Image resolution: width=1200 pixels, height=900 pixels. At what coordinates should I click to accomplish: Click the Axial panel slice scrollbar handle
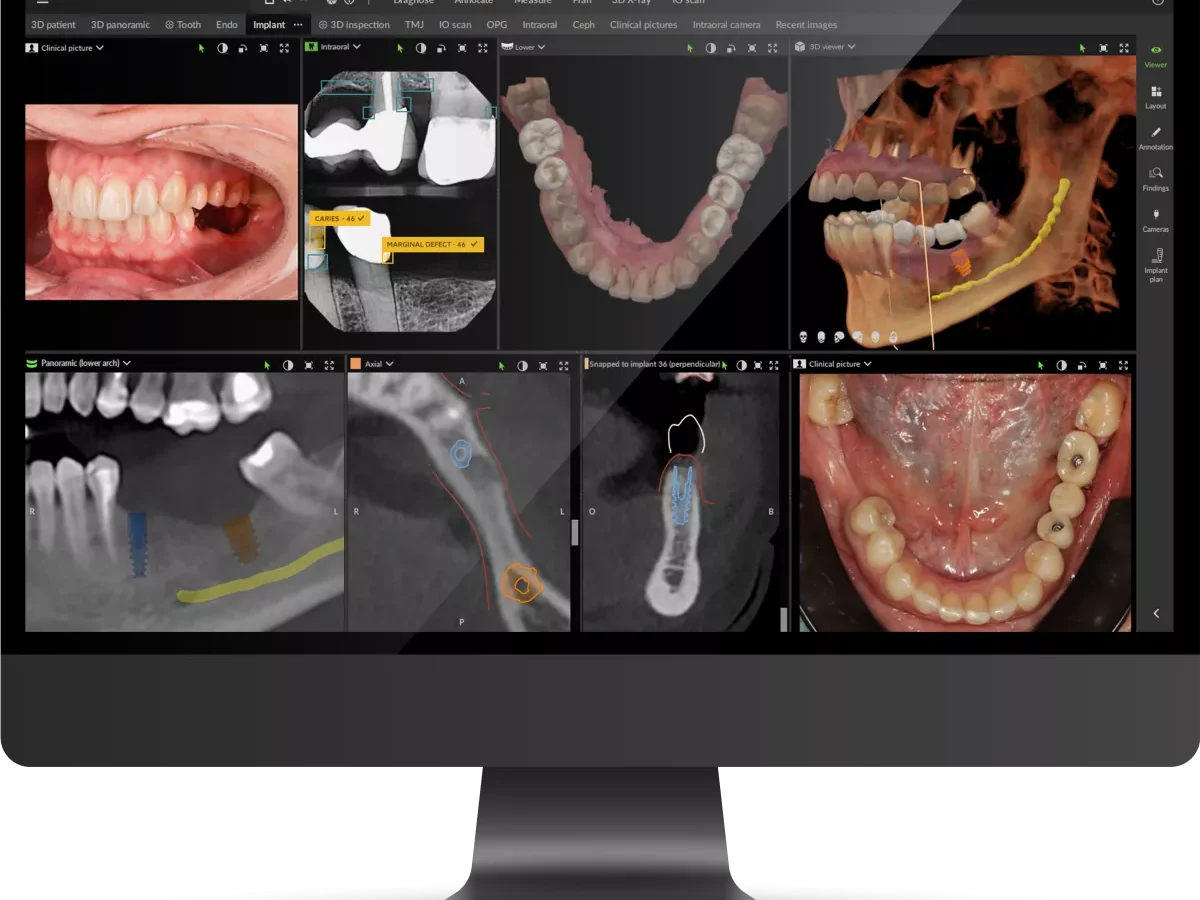pos(574,532)
